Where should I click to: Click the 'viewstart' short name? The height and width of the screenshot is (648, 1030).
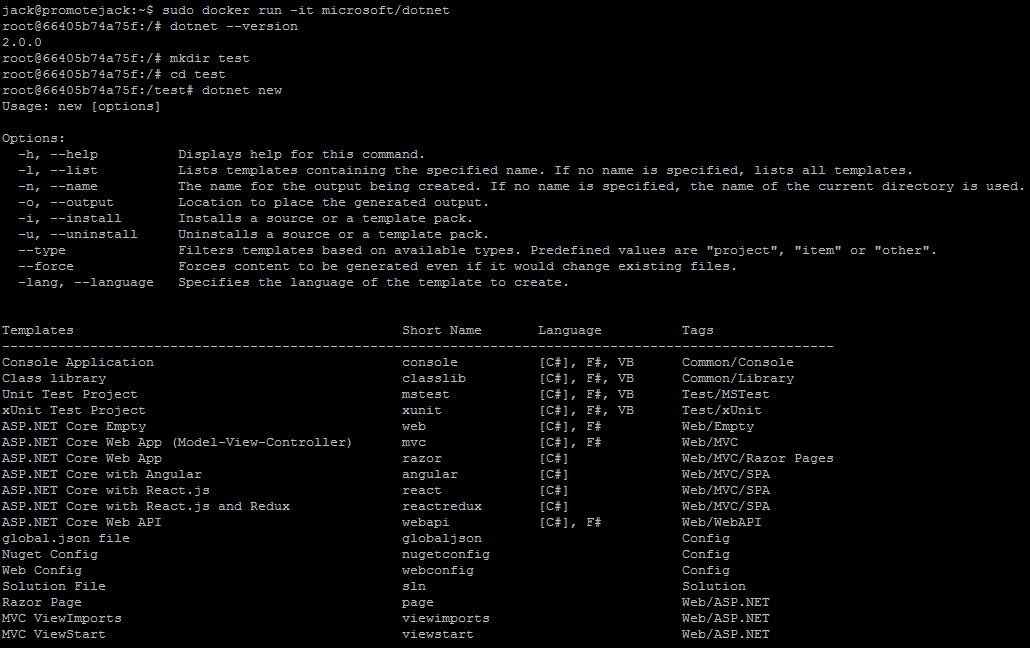point(438,634)
